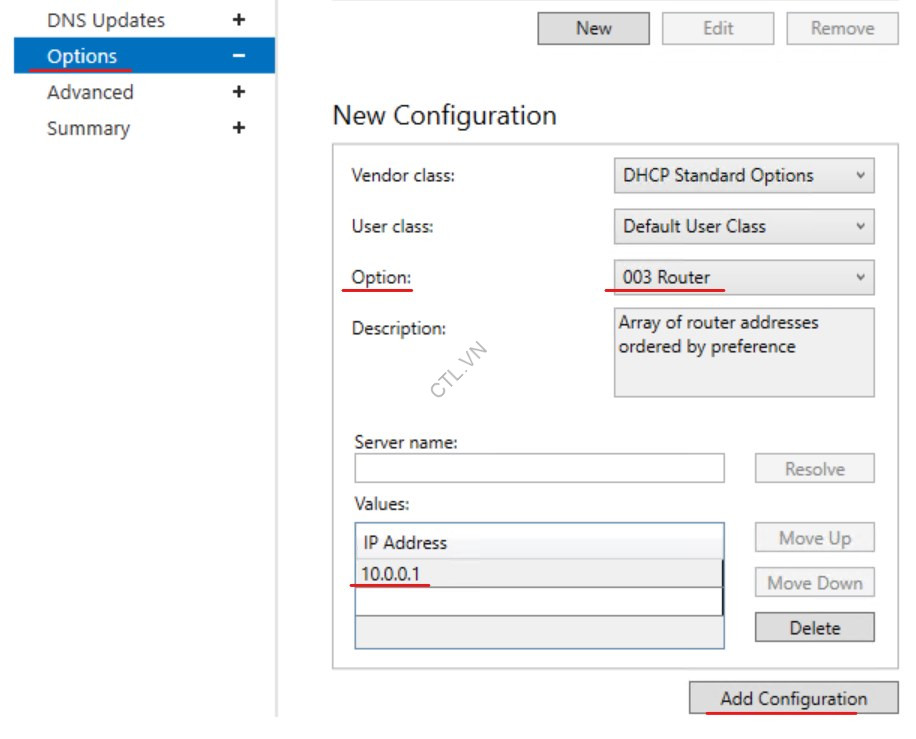The width and height of the screenshot is (916, 739).
Task: Click the Move Down button
Action: pos(815,582)
